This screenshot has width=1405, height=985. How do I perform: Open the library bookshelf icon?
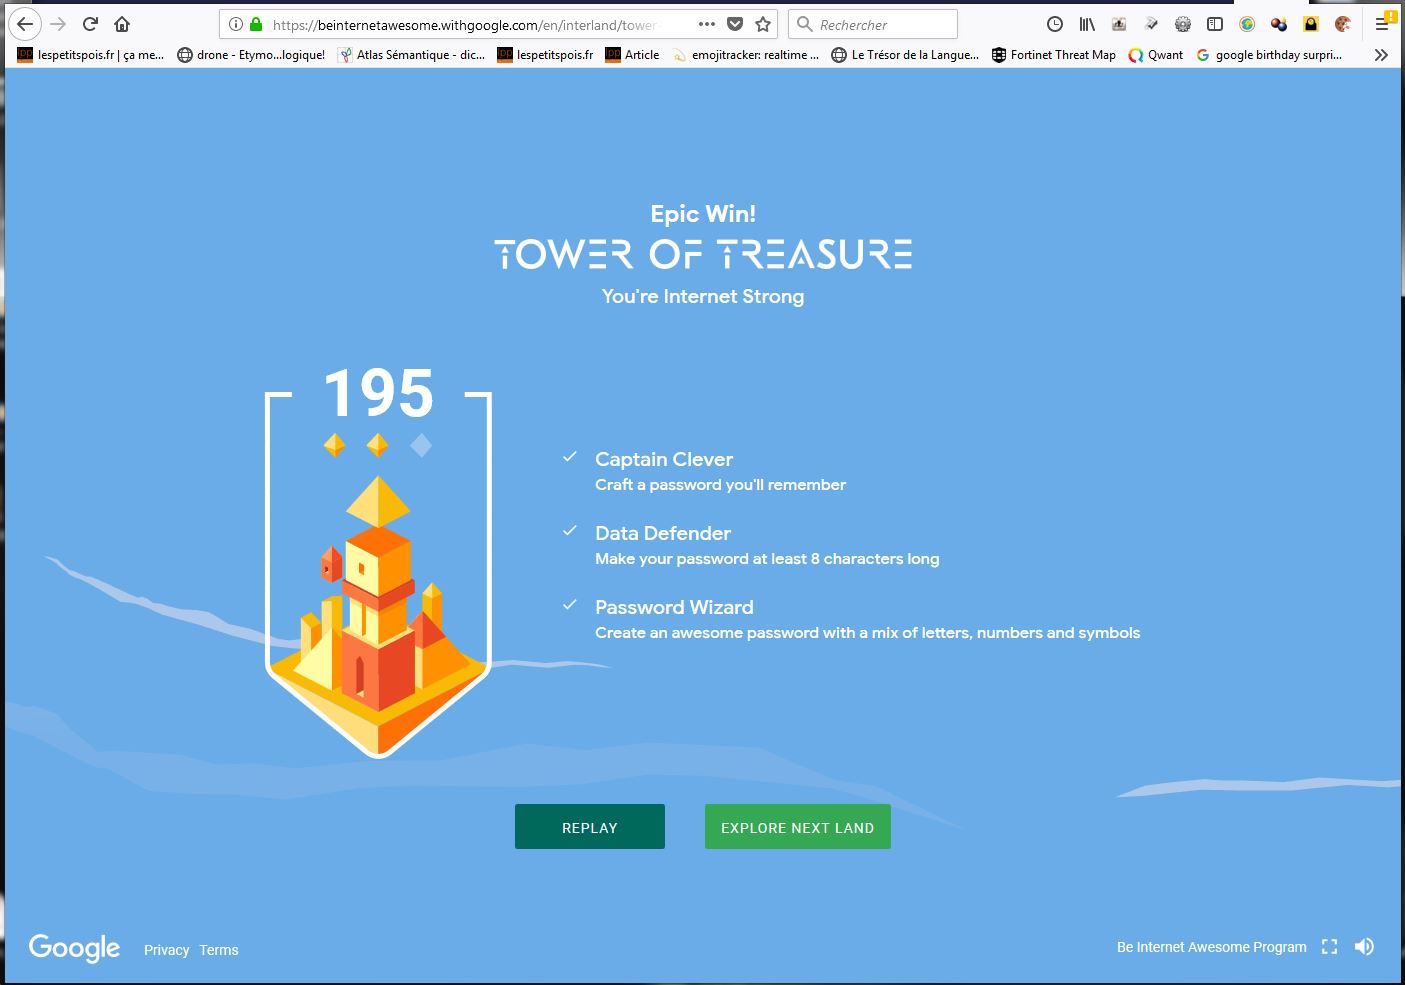[x=1086, y=24]
